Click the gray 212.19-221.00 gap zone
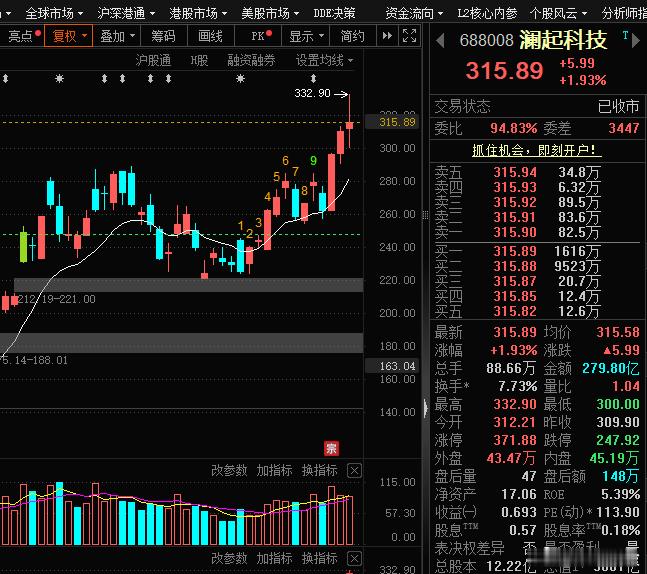Image resolution: width=647 pixels, height=574 pixels. click(x=189, y=285)
